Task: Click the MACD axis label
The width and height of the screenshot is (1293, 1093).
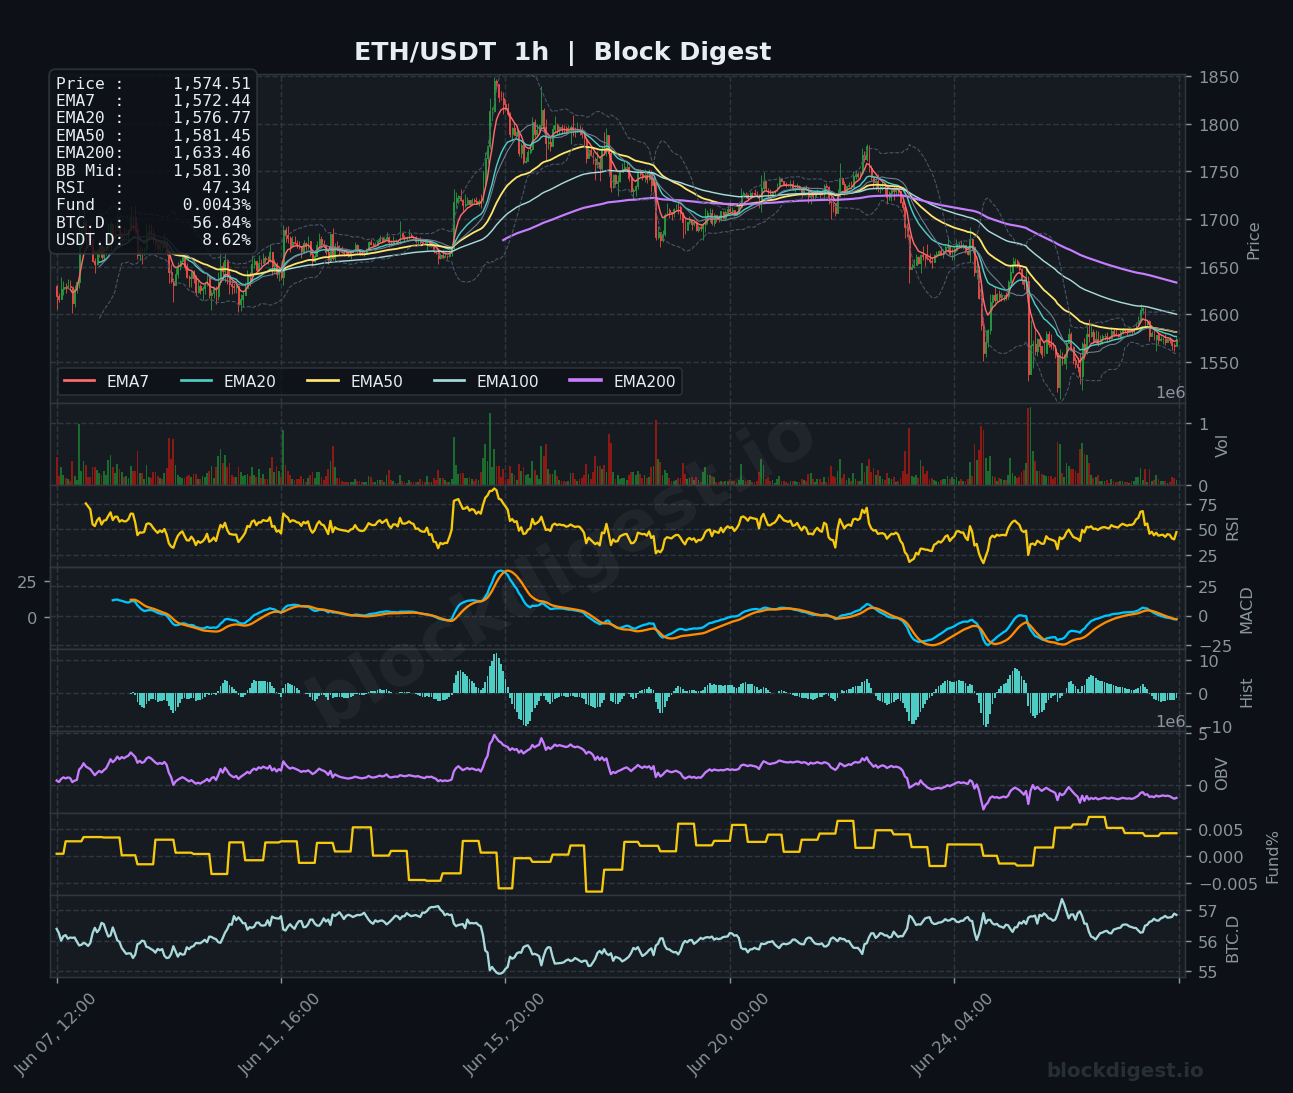Action: click(x=1246, y=610)
